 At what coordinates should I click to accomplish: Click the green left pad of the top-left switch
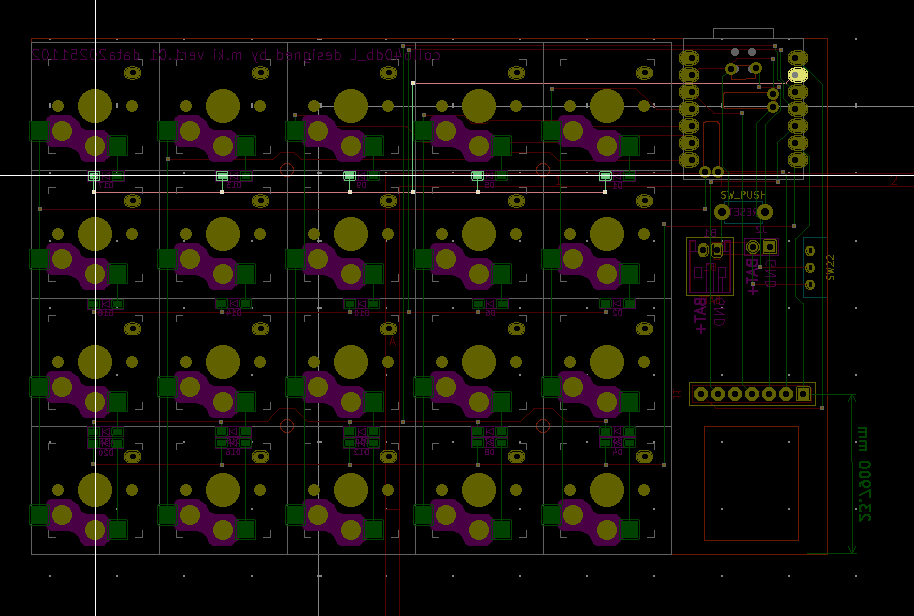[x=39, y=130]
